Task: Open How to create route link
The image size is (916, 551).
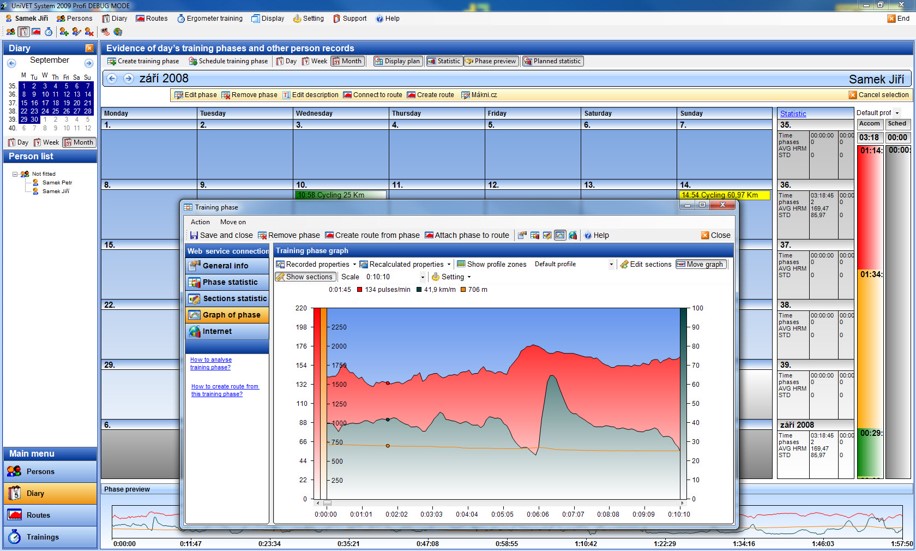Action: 225,390
